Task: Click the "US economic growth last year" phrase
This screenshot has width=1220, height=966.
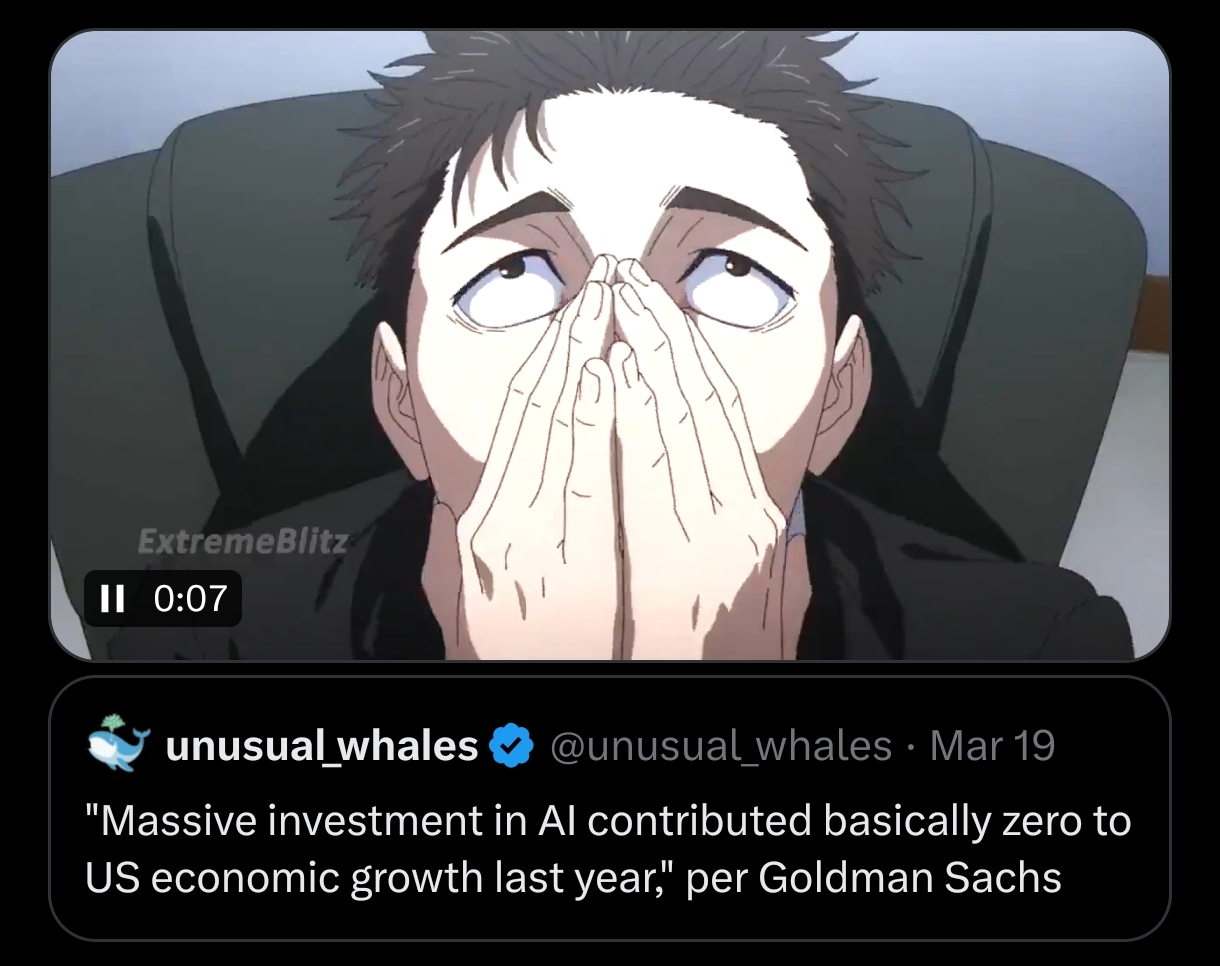Action: pos(378,877)
